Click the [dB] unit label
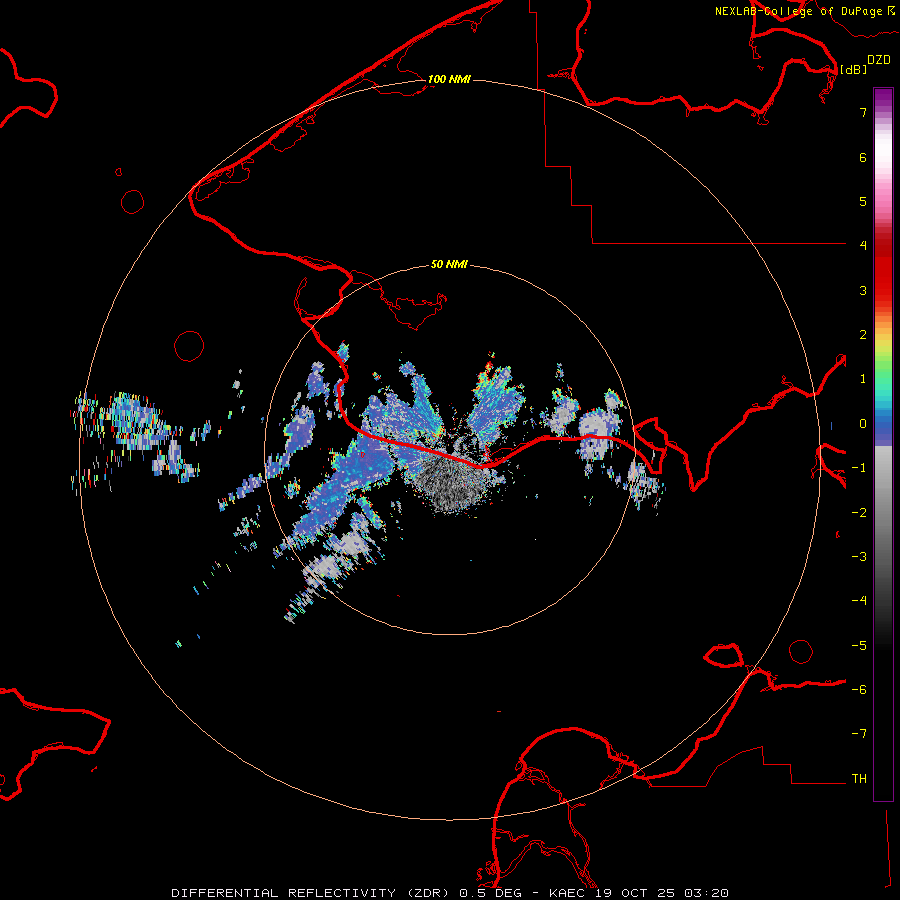The width and height of the screenshot is (900, 900). [853, 69]
